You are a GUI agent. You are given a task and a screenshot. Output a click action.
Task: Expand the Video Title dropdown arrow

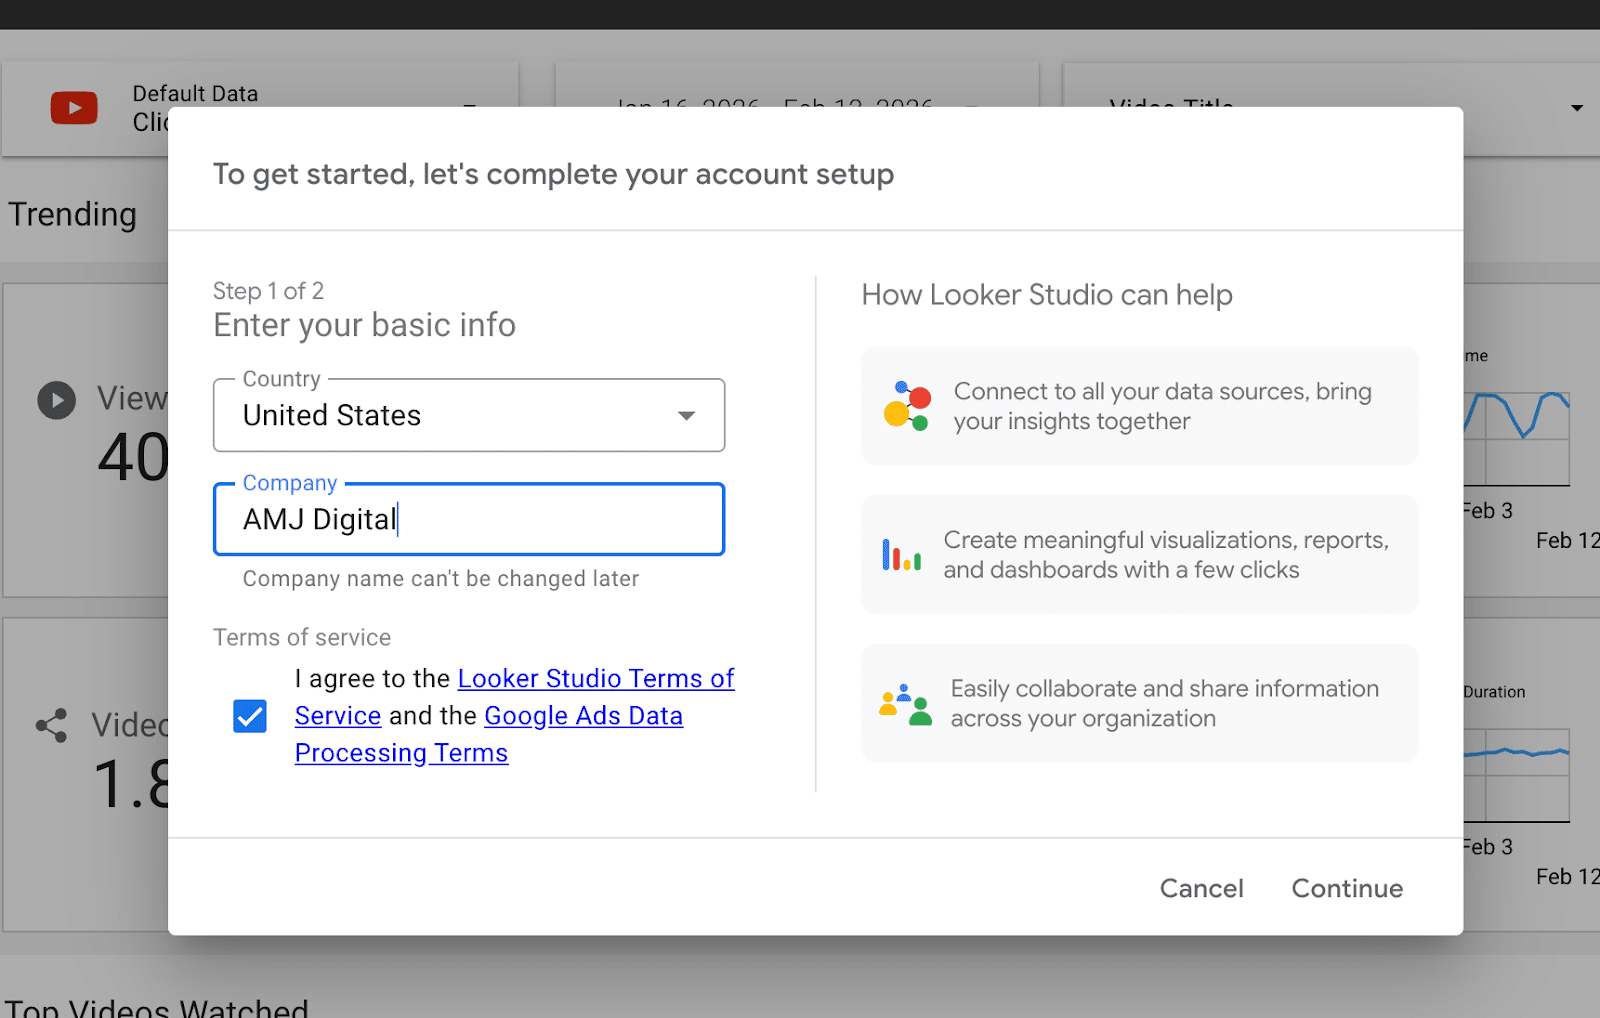1577,108
